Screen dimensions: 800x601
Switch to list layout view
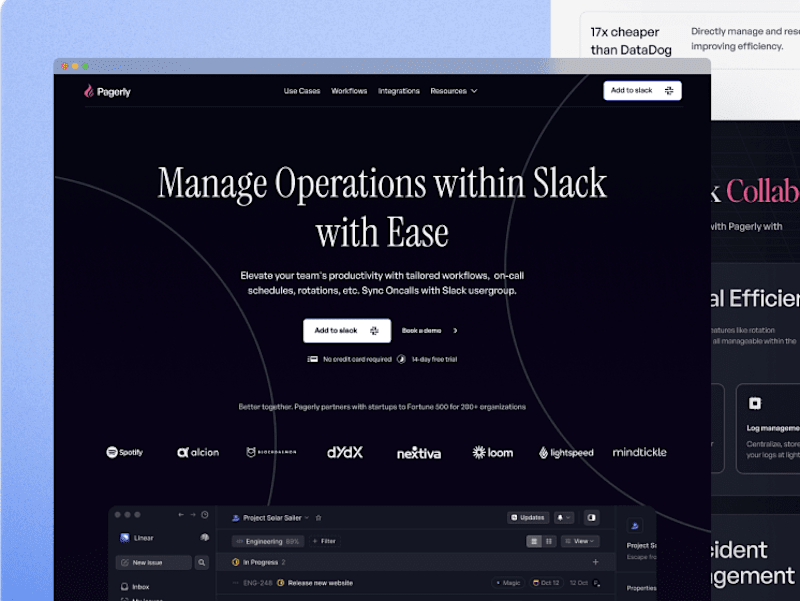coord(534,541)
